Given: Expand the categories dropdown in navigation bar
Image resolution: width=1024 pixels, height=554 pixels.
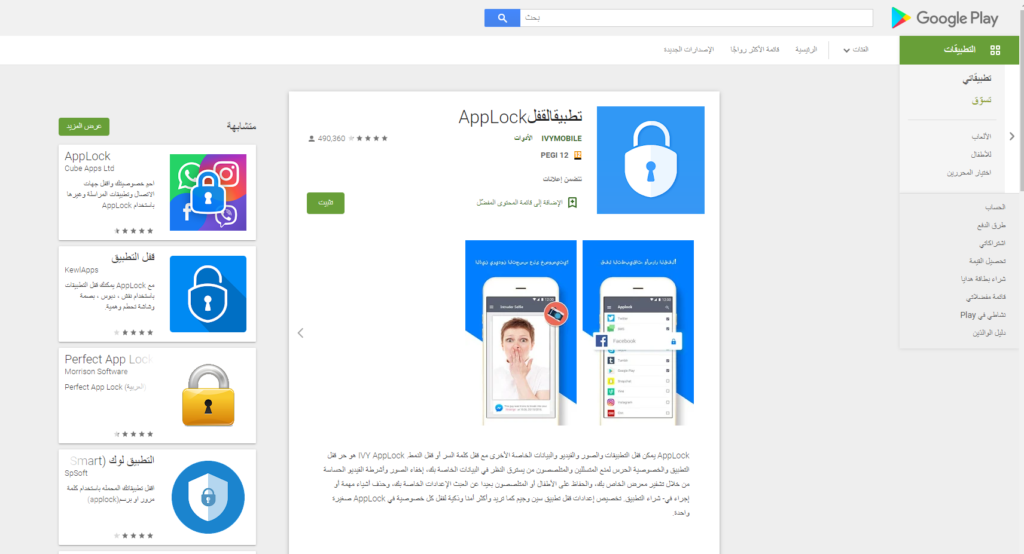Looking at the screenshot, I should point(856,50).
